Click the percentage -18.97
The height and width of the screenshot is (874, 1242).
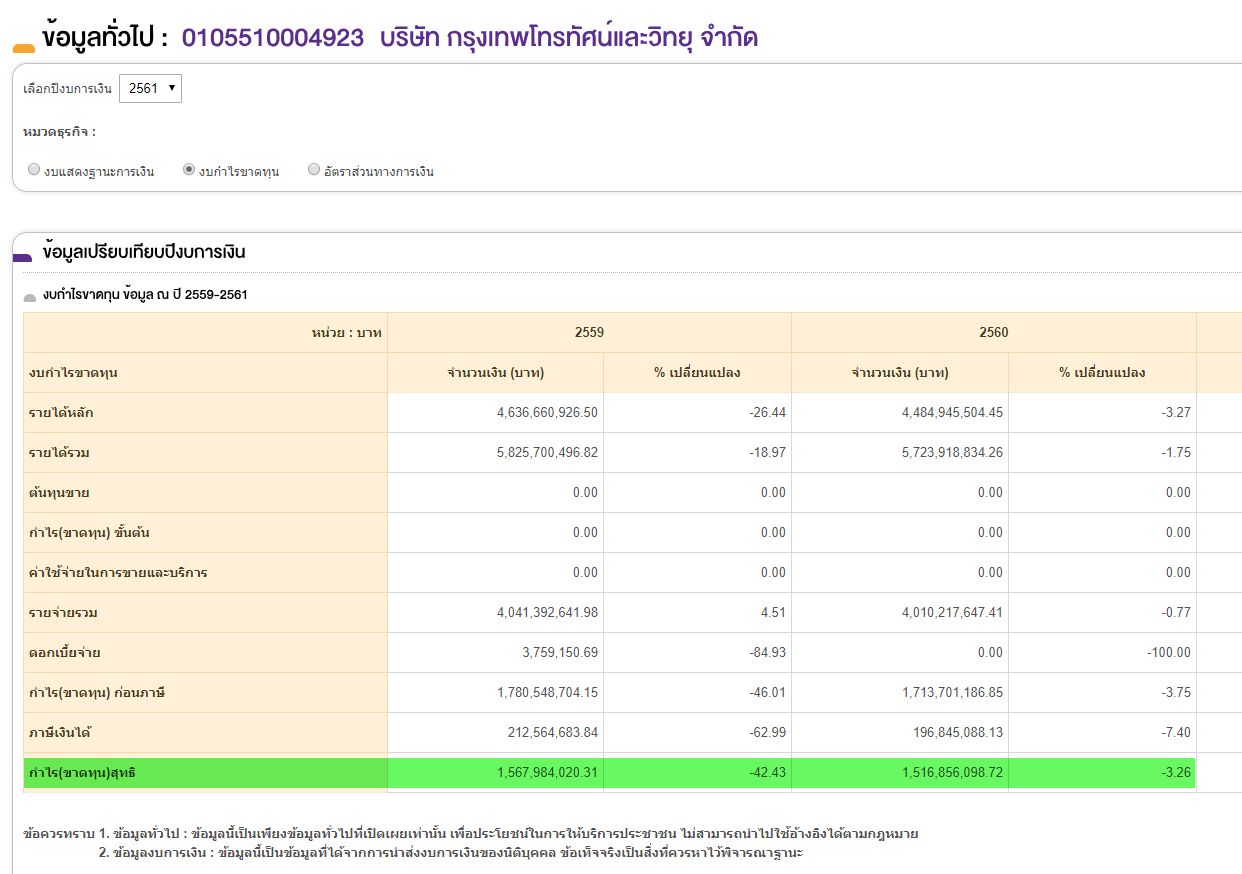click(767, 453)
